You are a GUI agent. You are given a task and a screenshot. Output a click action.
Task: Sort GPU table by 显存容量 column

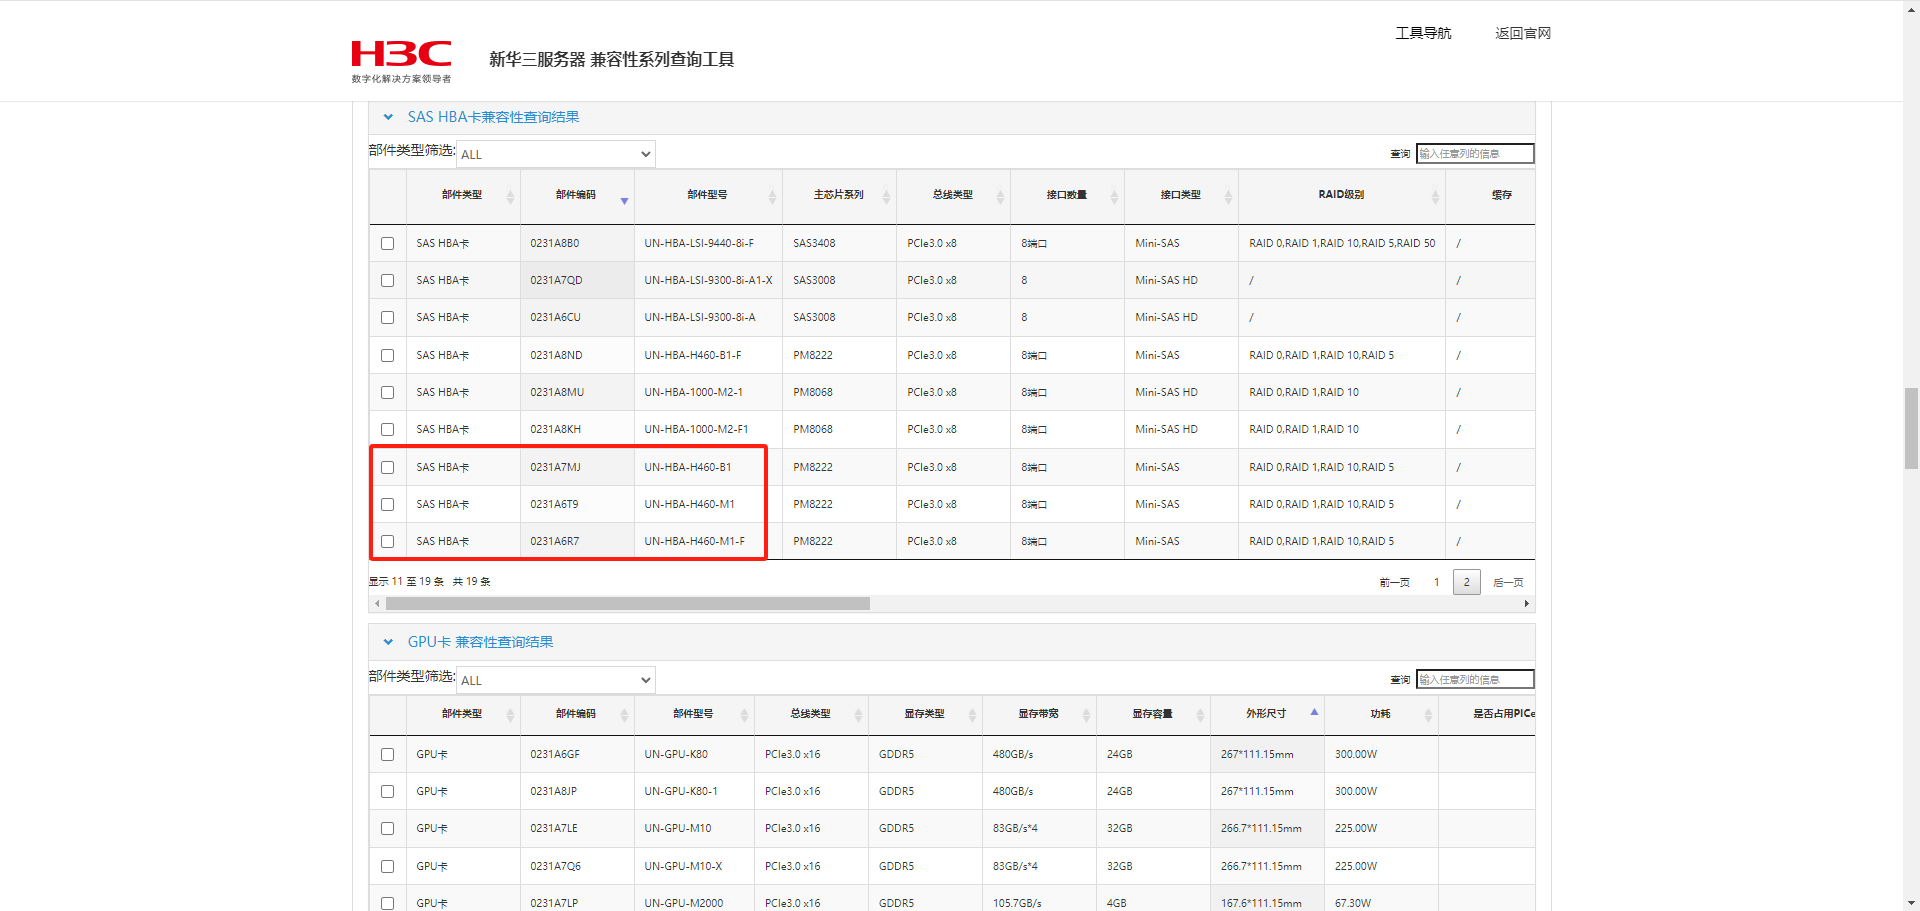[x=1152, y=714]
